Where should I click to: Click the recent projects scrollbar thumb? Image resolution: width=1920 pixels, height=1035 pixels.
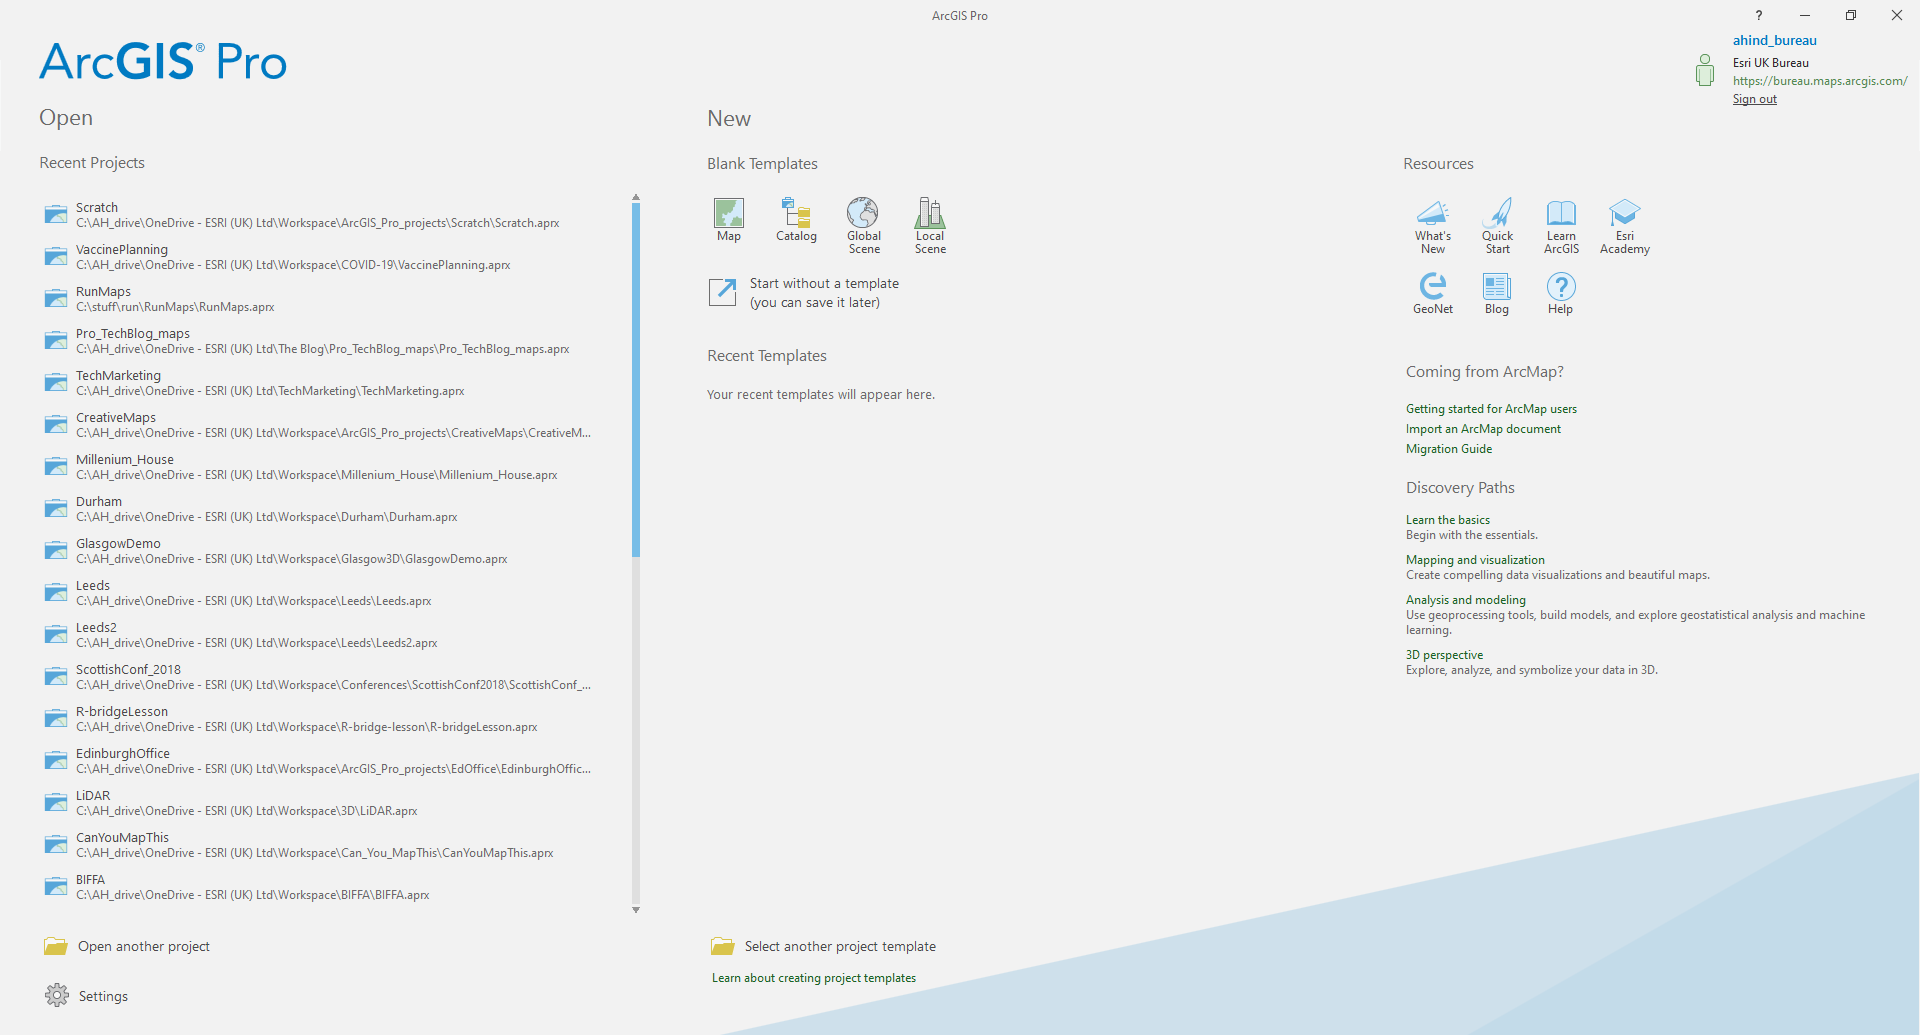pos(636,380)
